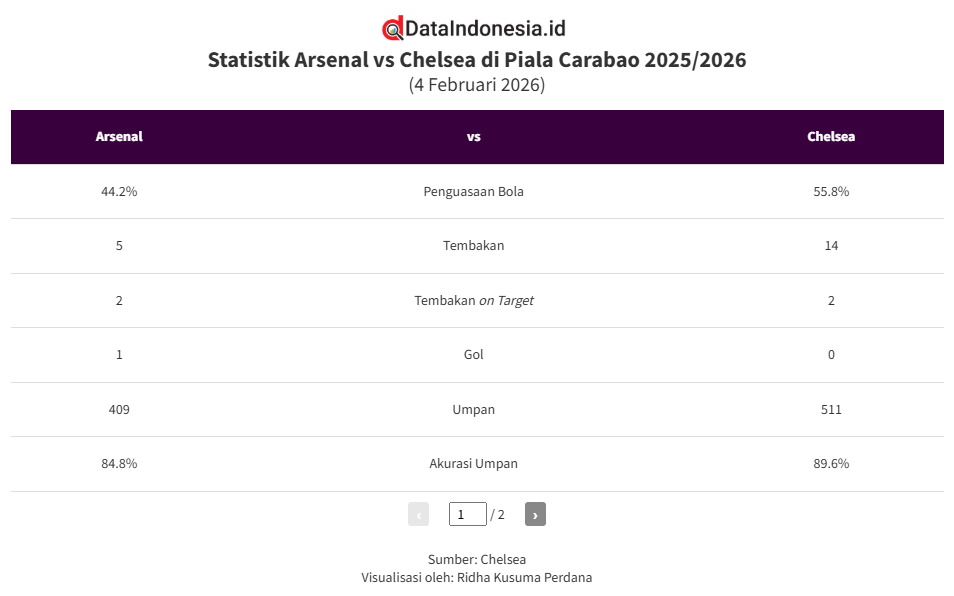Click the light chevron on the left pager
The image size is (954, 596).
(x=419, y=513)
